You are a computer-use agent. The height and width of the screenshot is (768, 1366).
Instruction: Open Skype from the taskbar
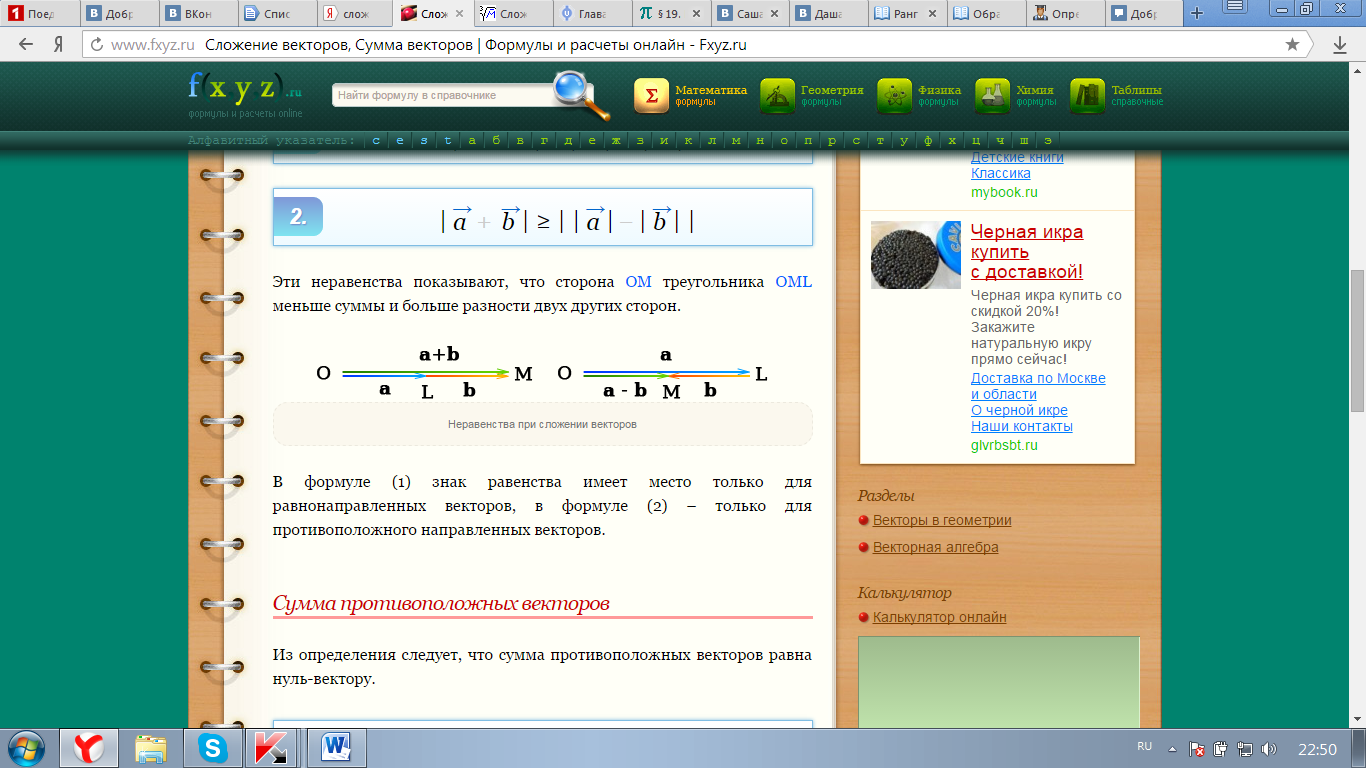pos(212,748)
